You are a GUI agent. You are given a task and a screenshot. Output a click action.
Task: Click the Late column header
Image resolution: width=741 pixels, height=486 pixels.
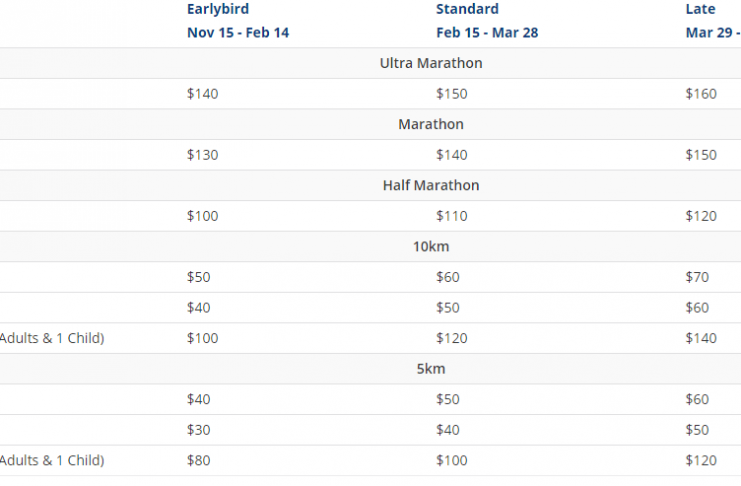coord(700,9)
